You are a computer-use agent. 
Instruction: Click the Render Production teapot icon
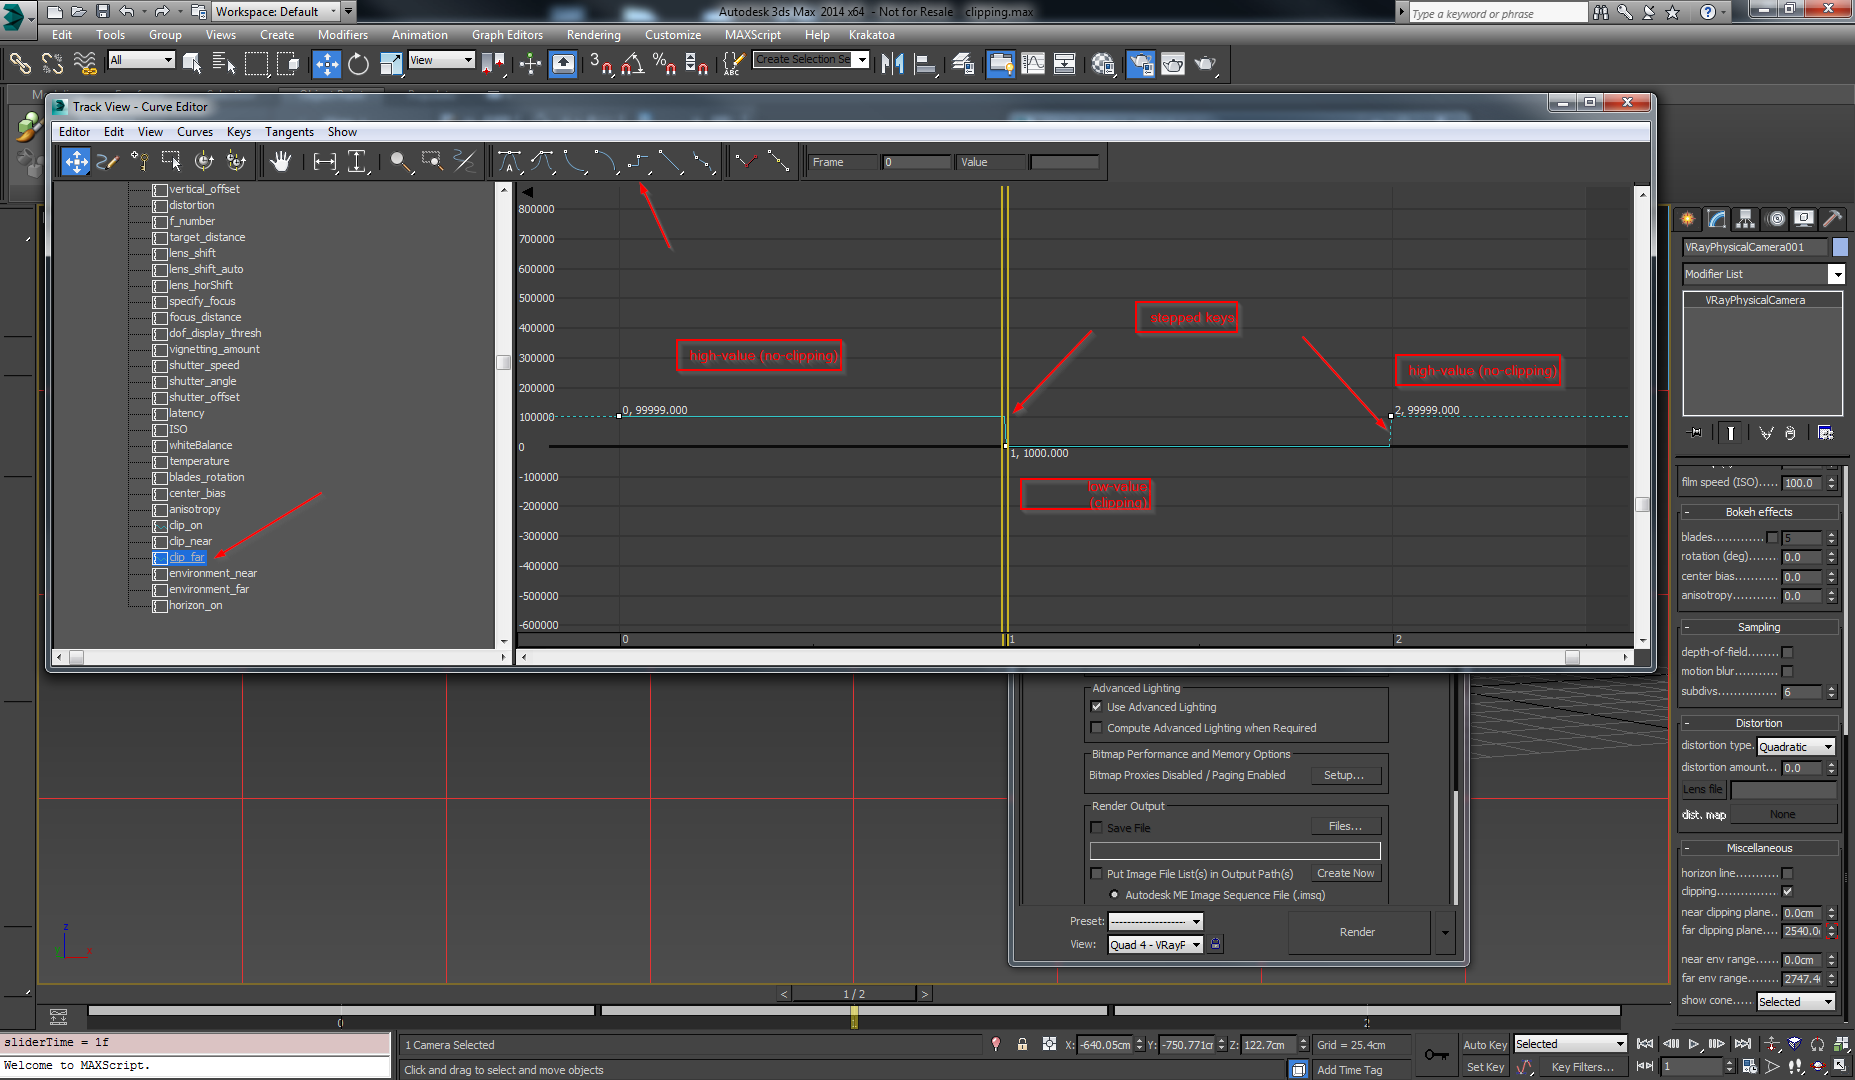coord(1205,64)
